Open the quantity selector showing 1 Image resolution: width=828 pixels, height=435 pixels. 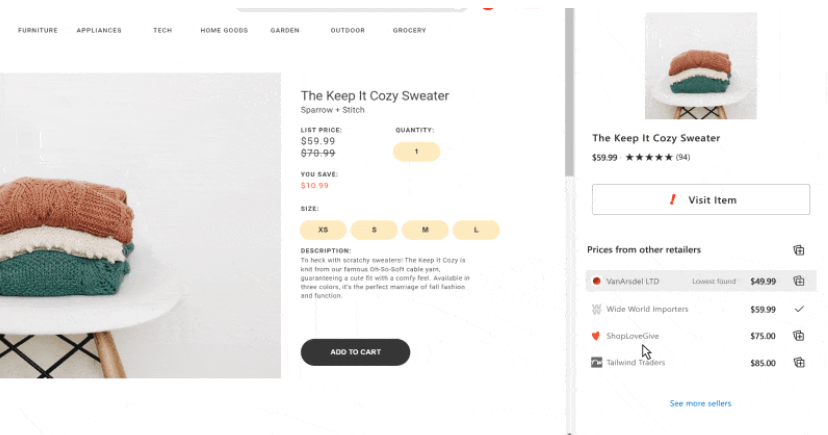pos(416,152)
